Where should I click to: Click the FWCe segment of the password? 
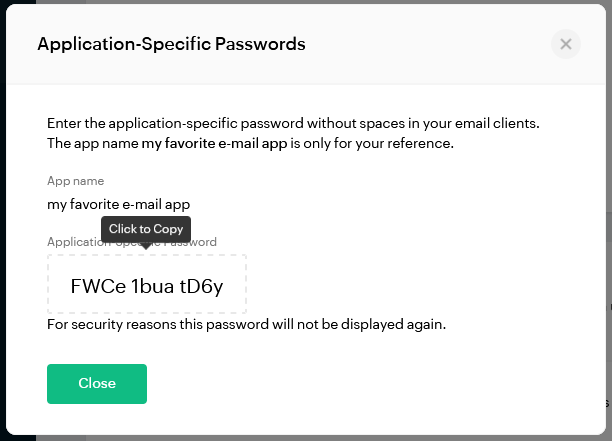[91, 287]
